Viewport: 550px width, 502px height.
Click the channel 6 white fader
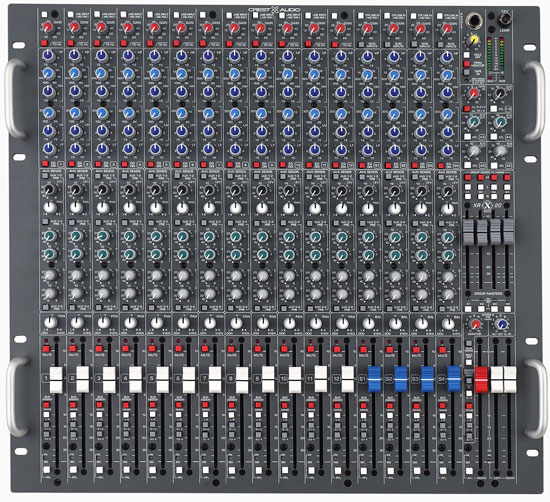(189, 380)
